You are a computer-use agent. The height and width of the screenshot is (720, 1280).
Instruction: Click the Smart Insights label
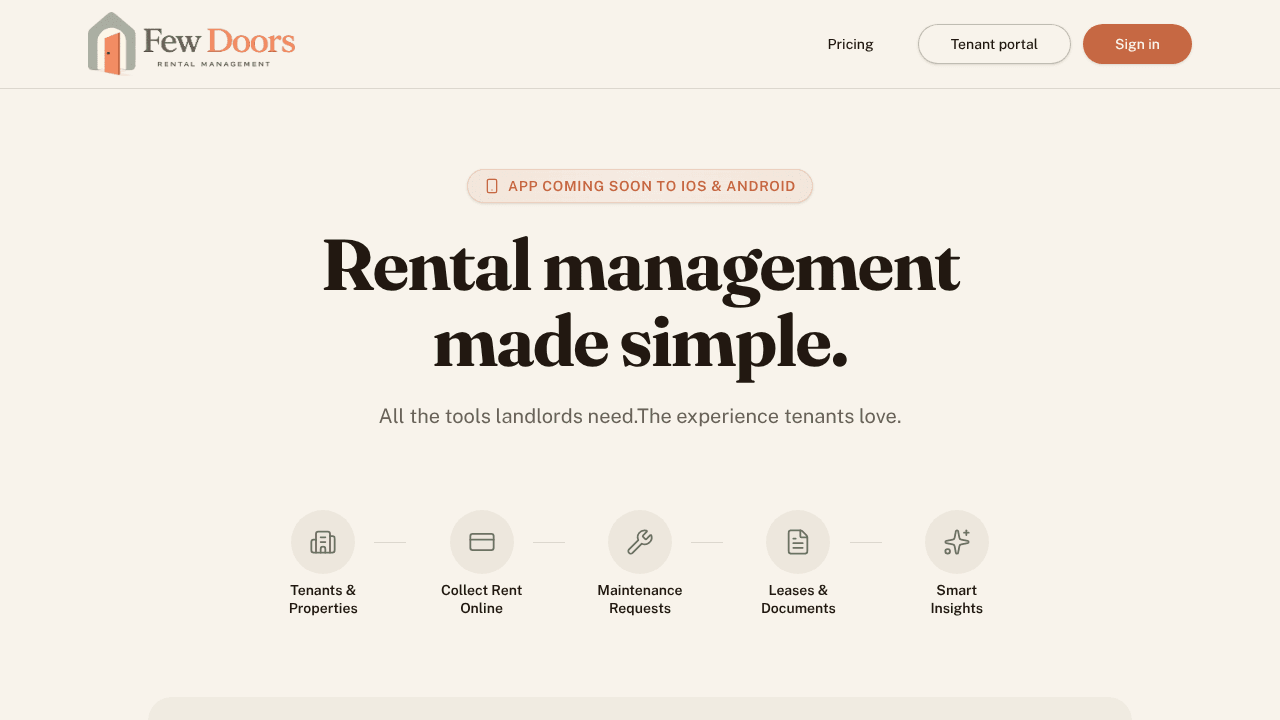pos(957,599)
